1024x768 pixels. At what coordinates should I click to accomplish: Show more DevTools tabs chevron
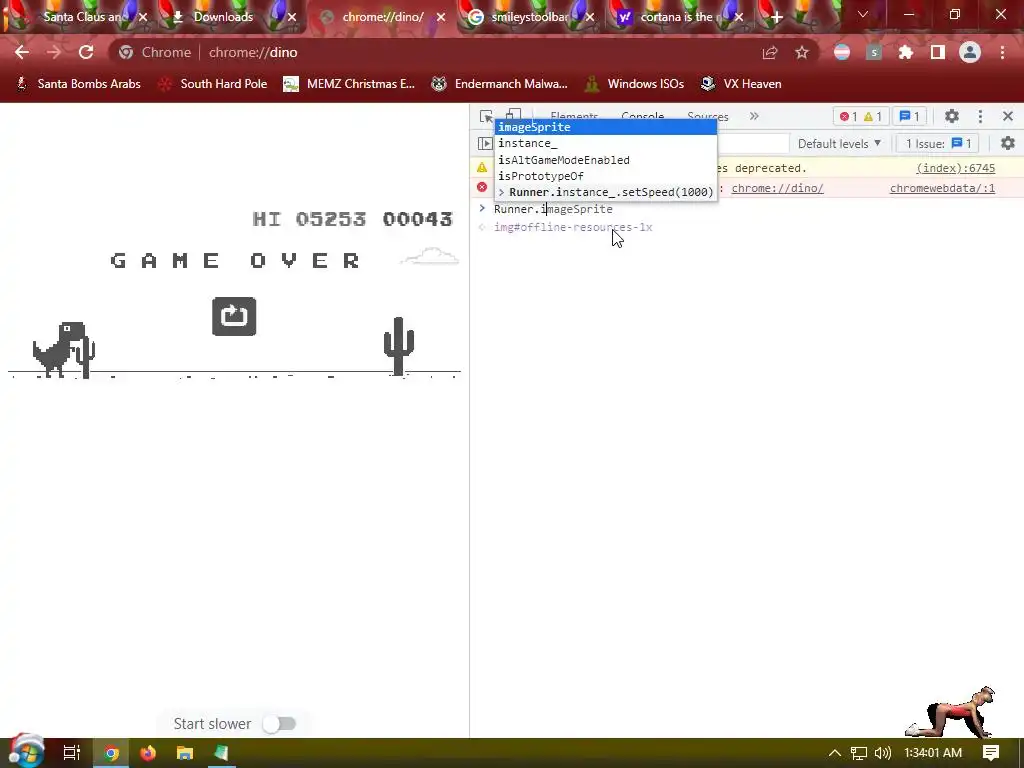(754, 116)
